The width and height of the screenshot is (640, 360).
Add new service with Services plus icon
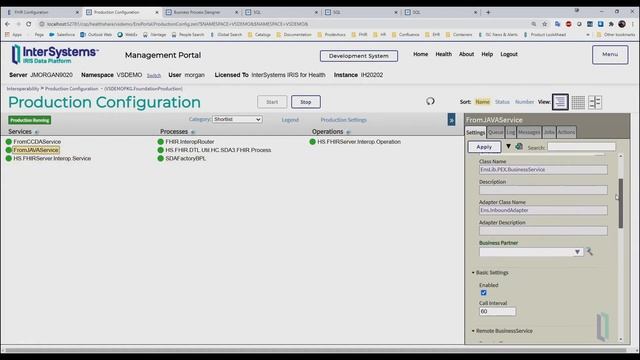coord(36,132)
